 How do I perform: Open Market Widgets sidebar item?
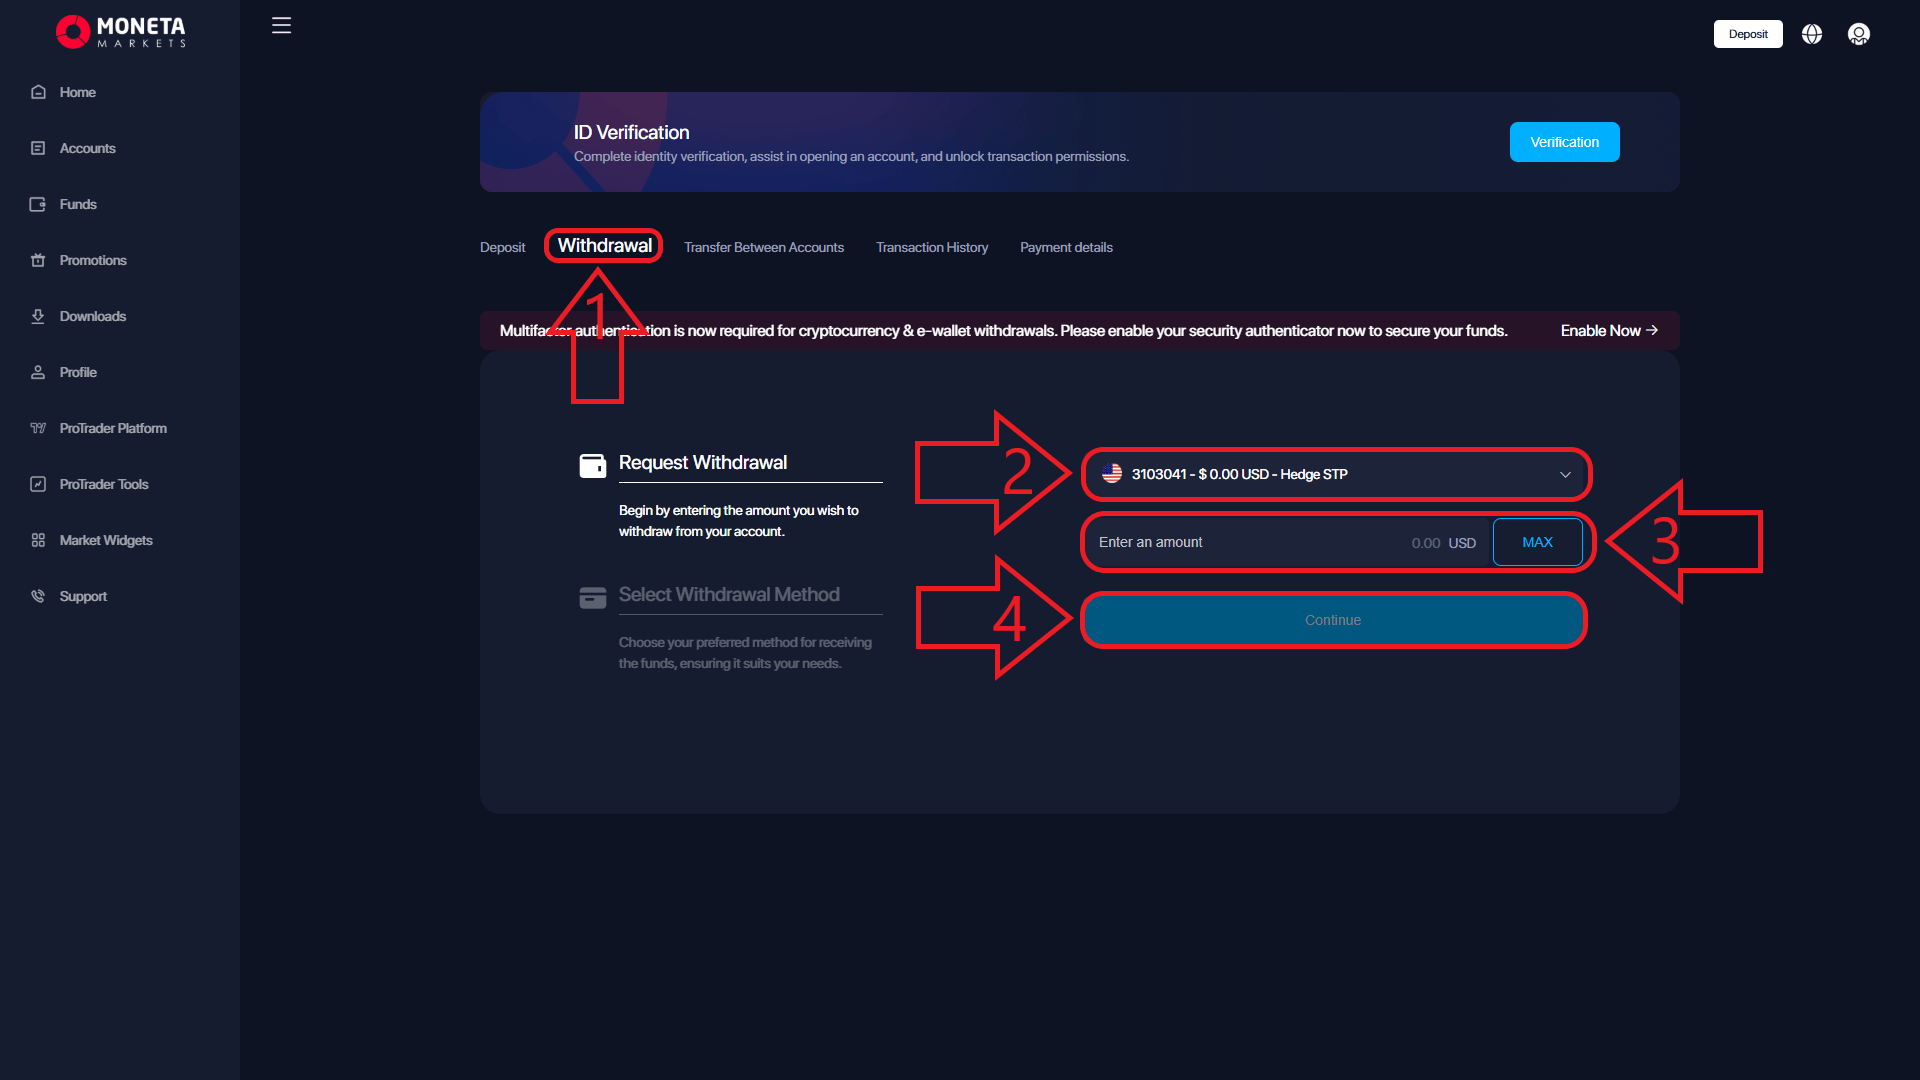[x=105, y=540]
